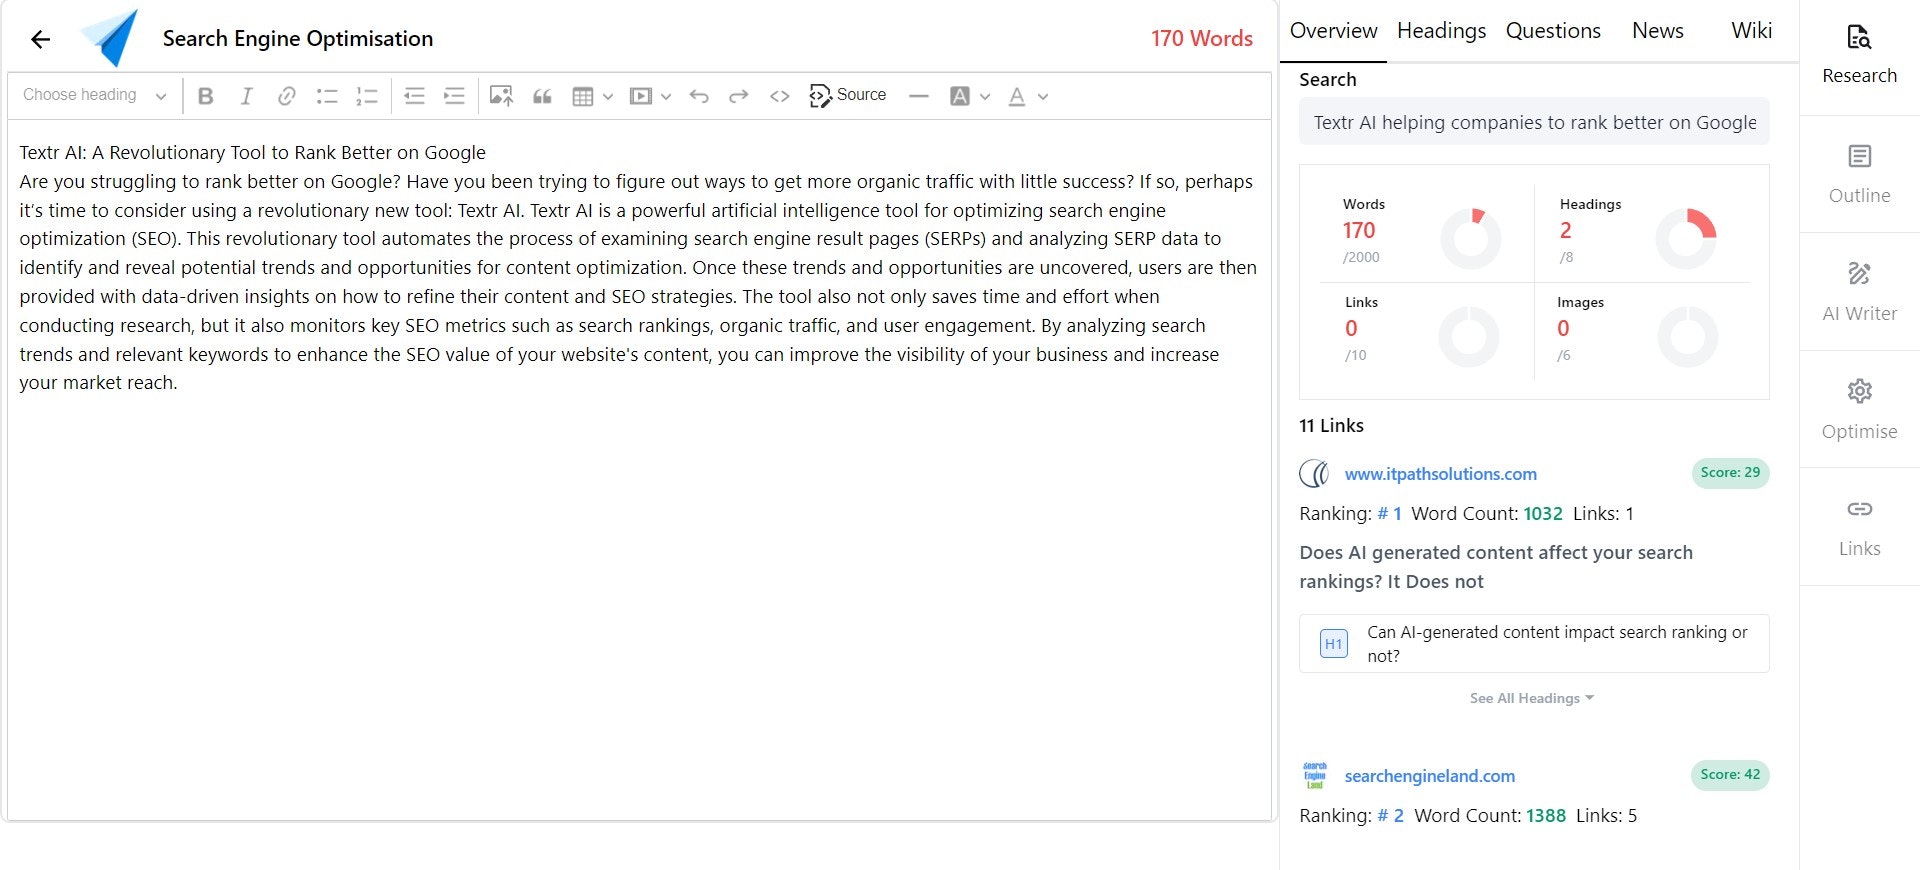Image resolution: width=1920 pixels, height=870 pixels.
Task: Click the Textr paper plane logo
Action: click(110, 38)
